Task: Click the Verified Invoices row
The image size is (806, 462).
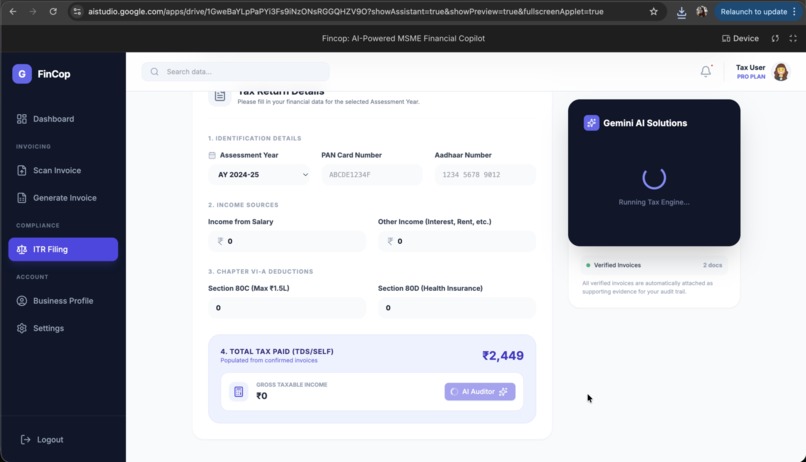Action: pos(654,265)
